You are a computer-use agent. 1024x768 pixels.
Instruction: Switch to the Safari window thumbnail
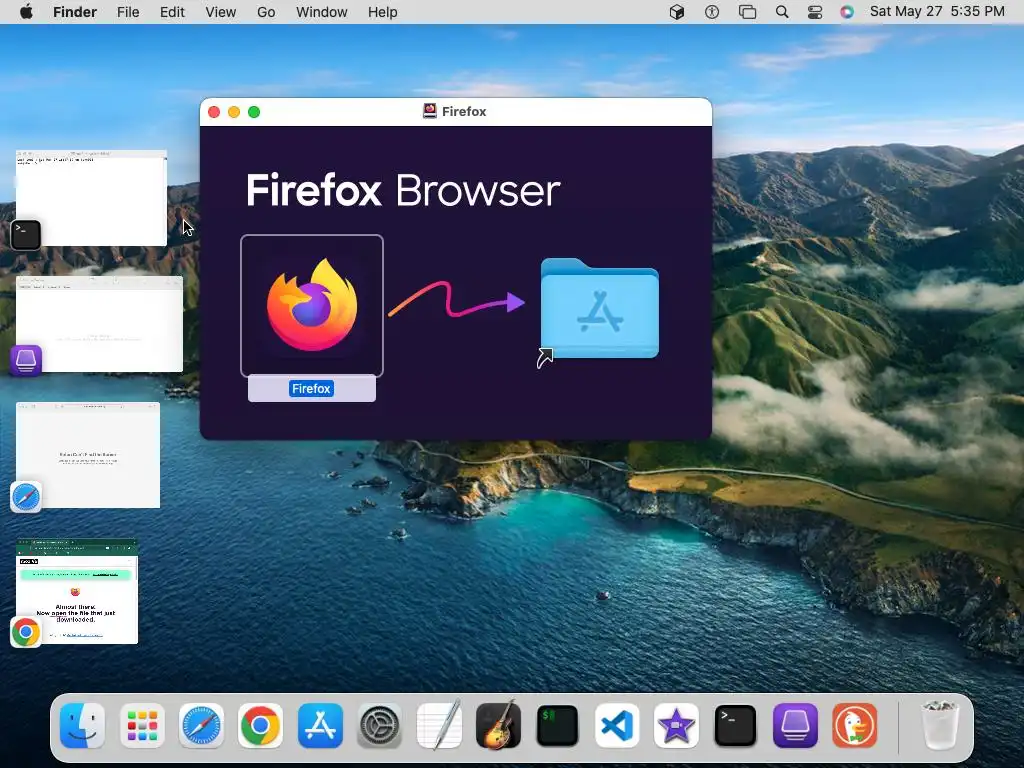(88, 455)
